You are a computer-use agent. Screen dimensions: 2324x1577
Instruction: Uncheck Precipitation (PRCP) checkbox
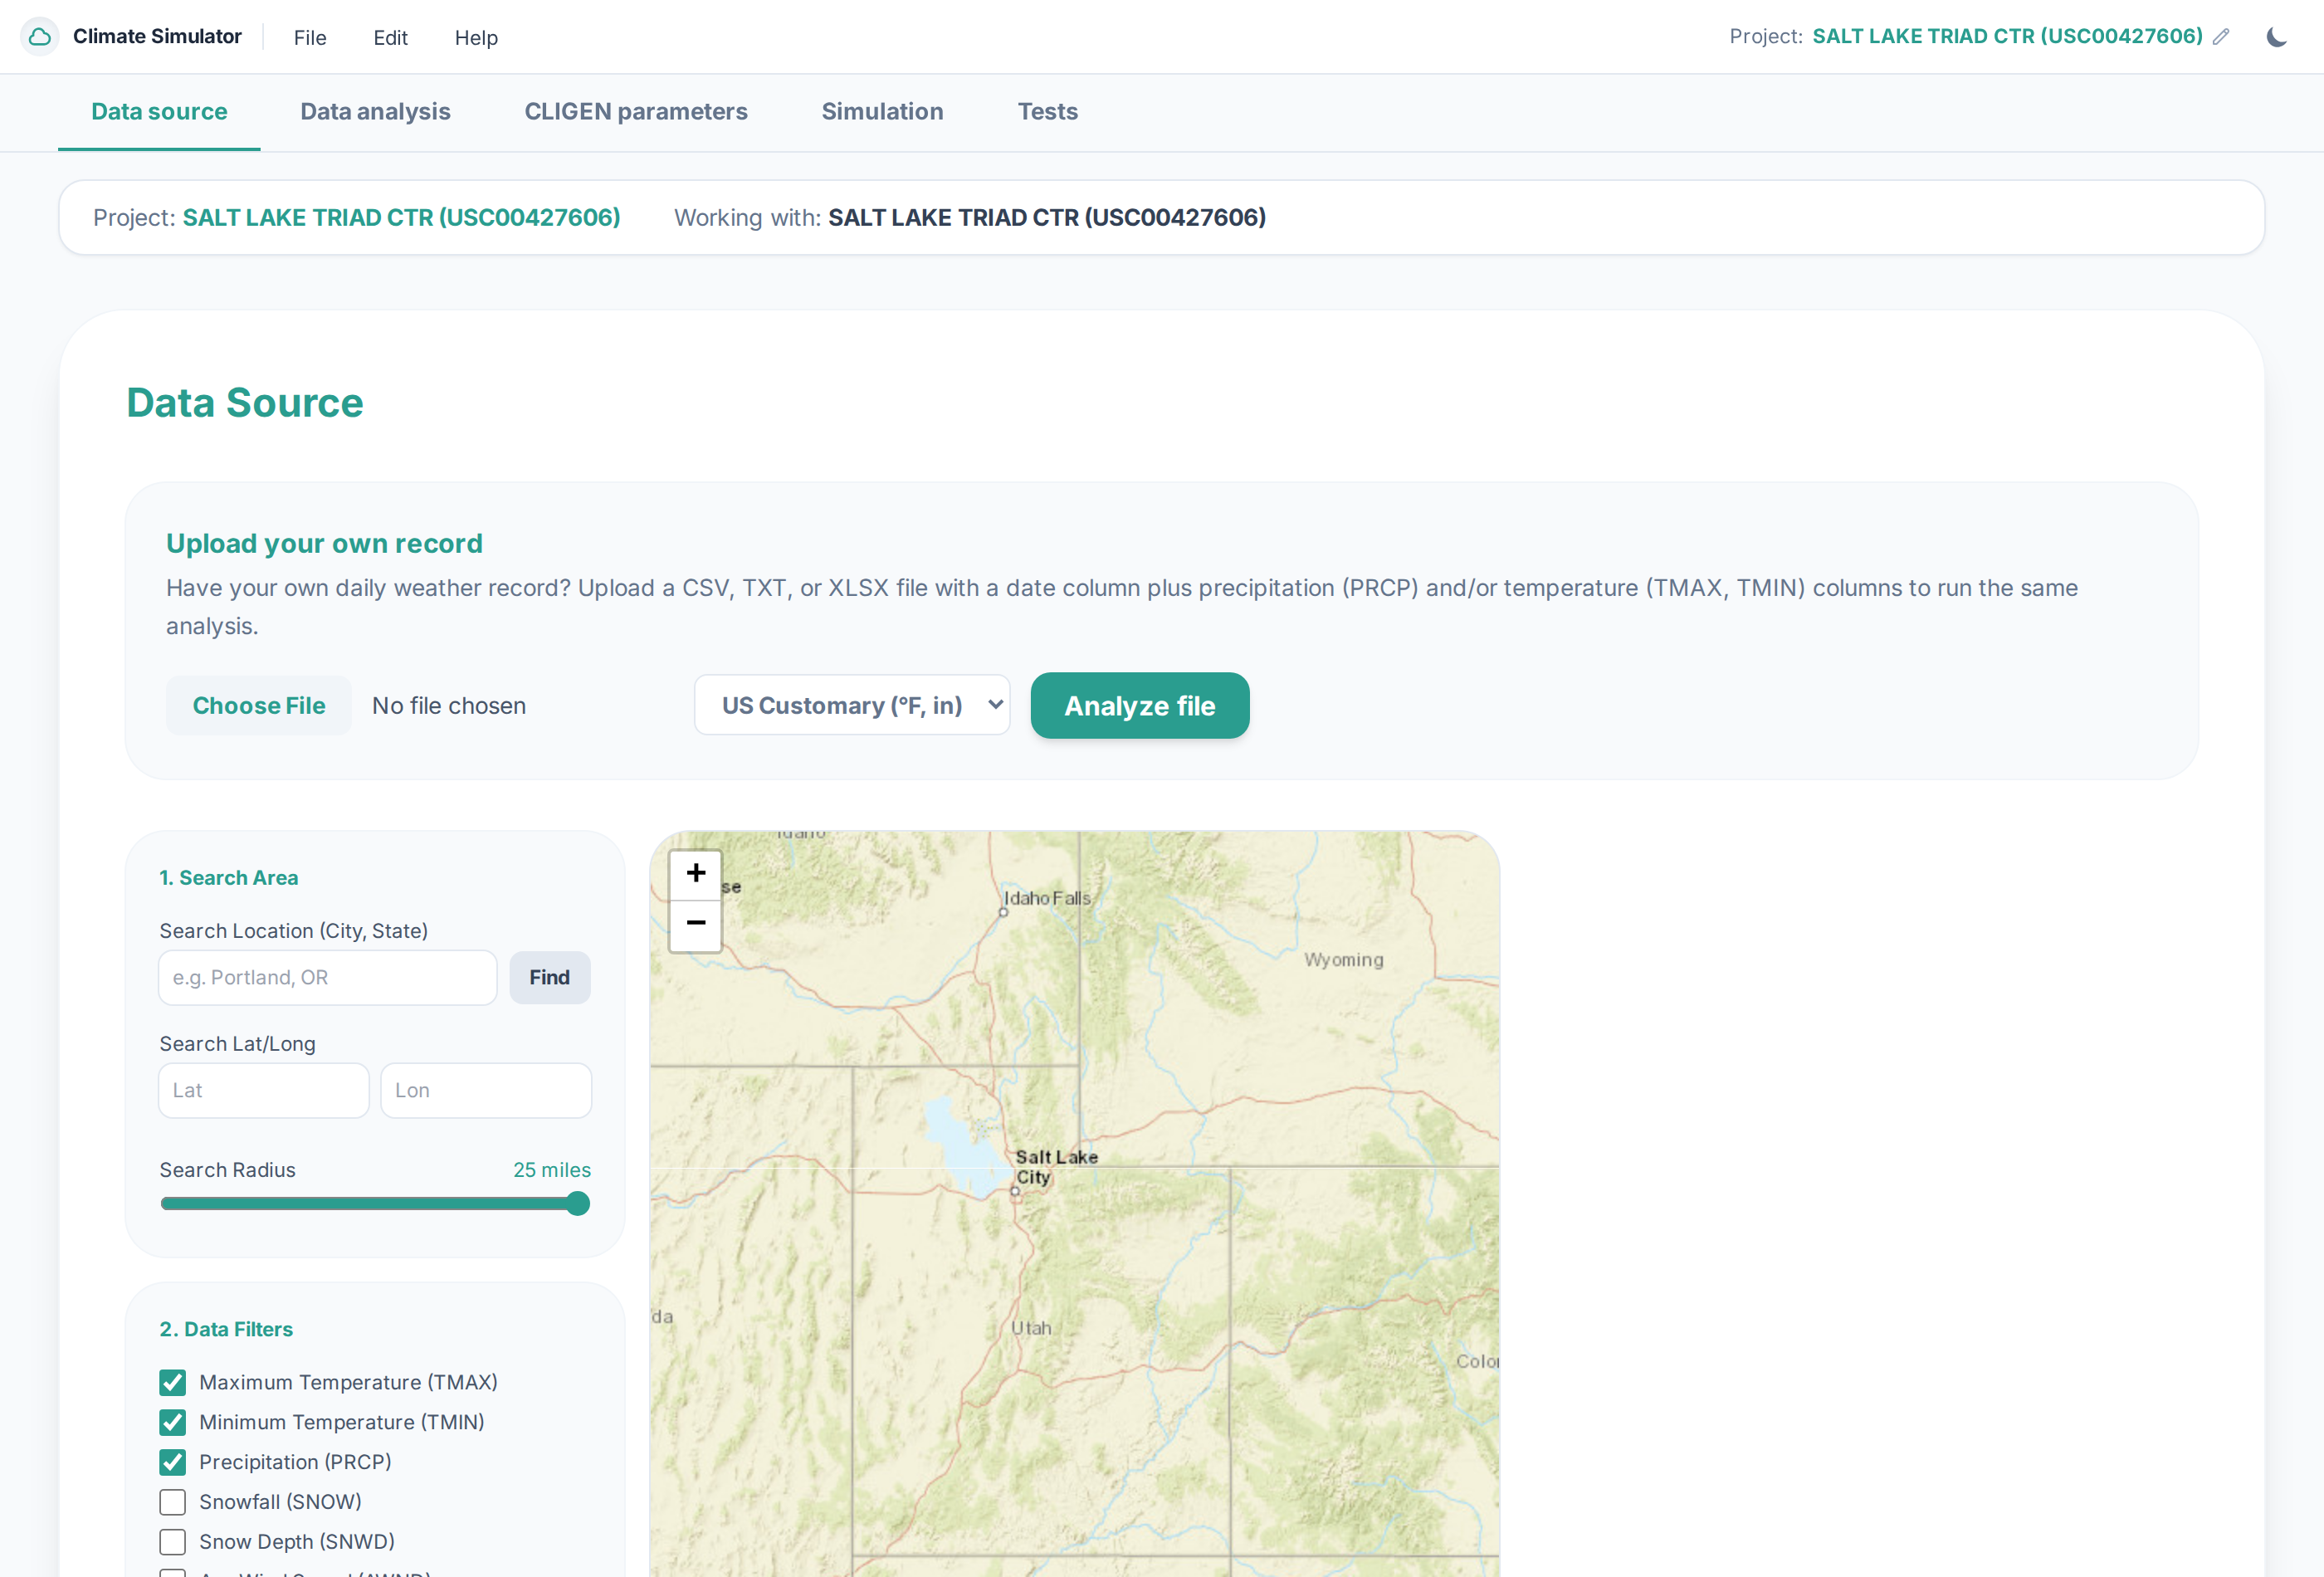click(173, 1463)
